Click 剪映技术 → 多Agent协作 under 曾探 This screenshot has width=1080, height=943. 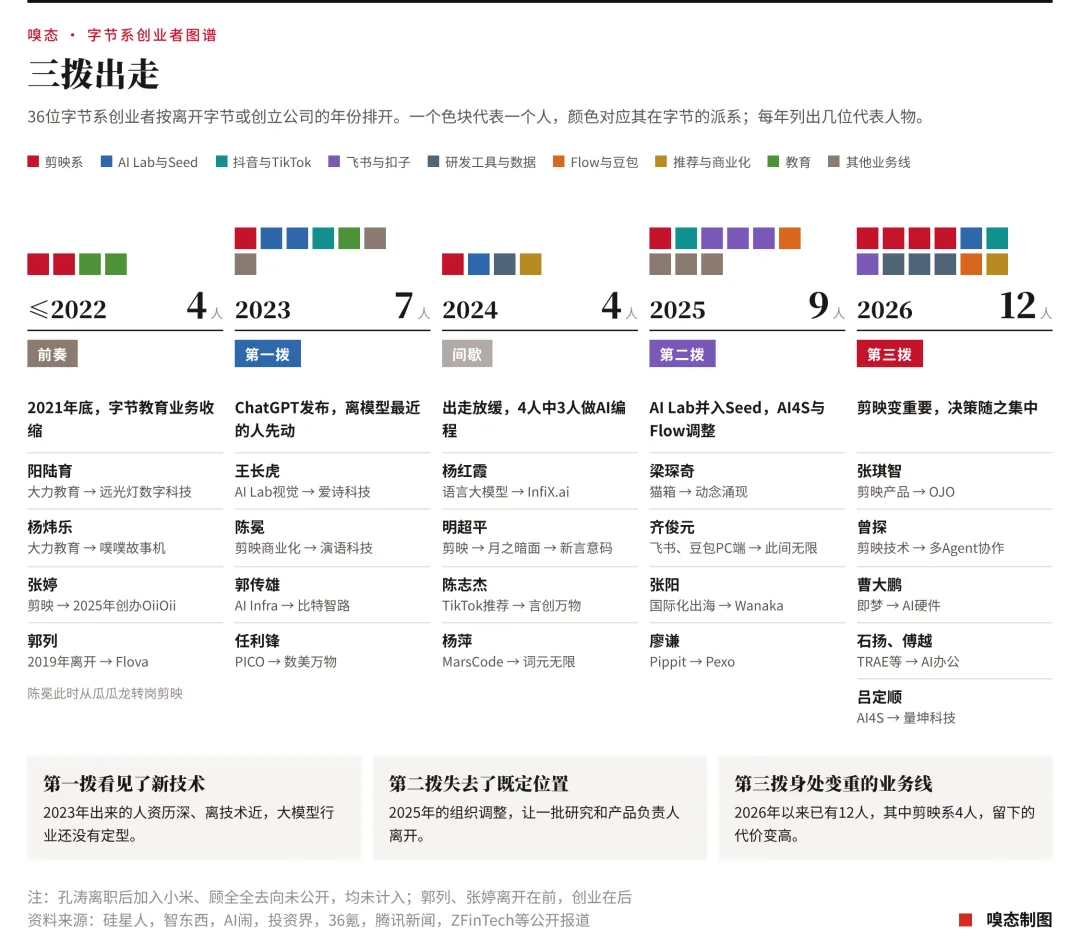pos(931,548)
